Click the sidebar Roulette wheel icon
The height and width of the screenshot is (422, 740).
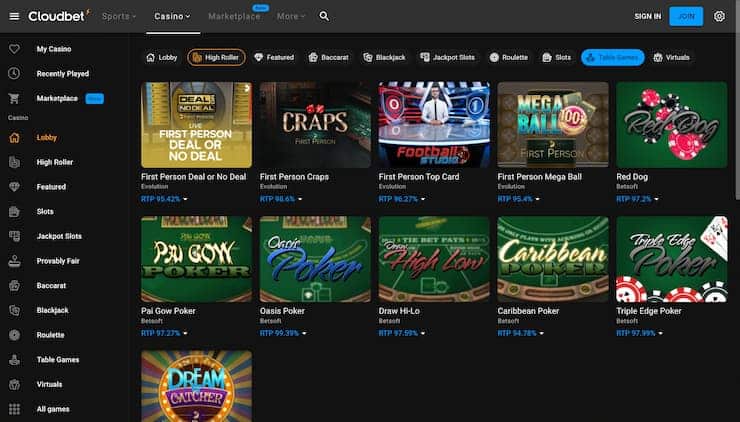[14, 335]
